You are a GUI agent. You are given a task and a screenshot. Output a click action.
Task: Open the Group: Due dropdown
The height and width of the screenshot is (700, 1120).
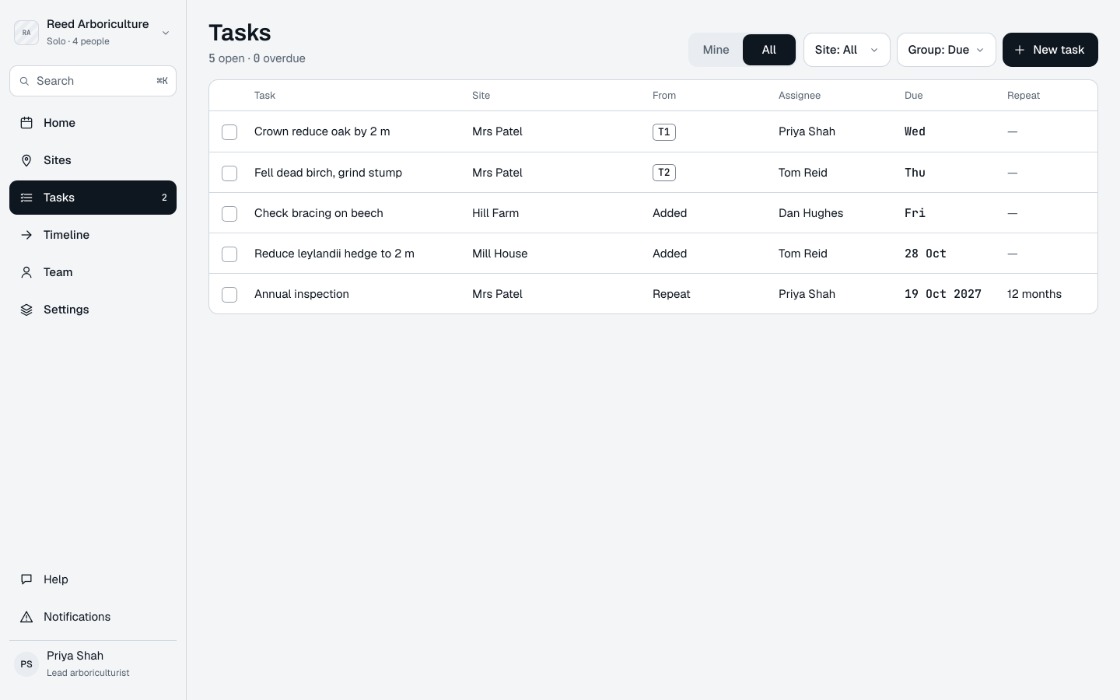coord(946,50)
